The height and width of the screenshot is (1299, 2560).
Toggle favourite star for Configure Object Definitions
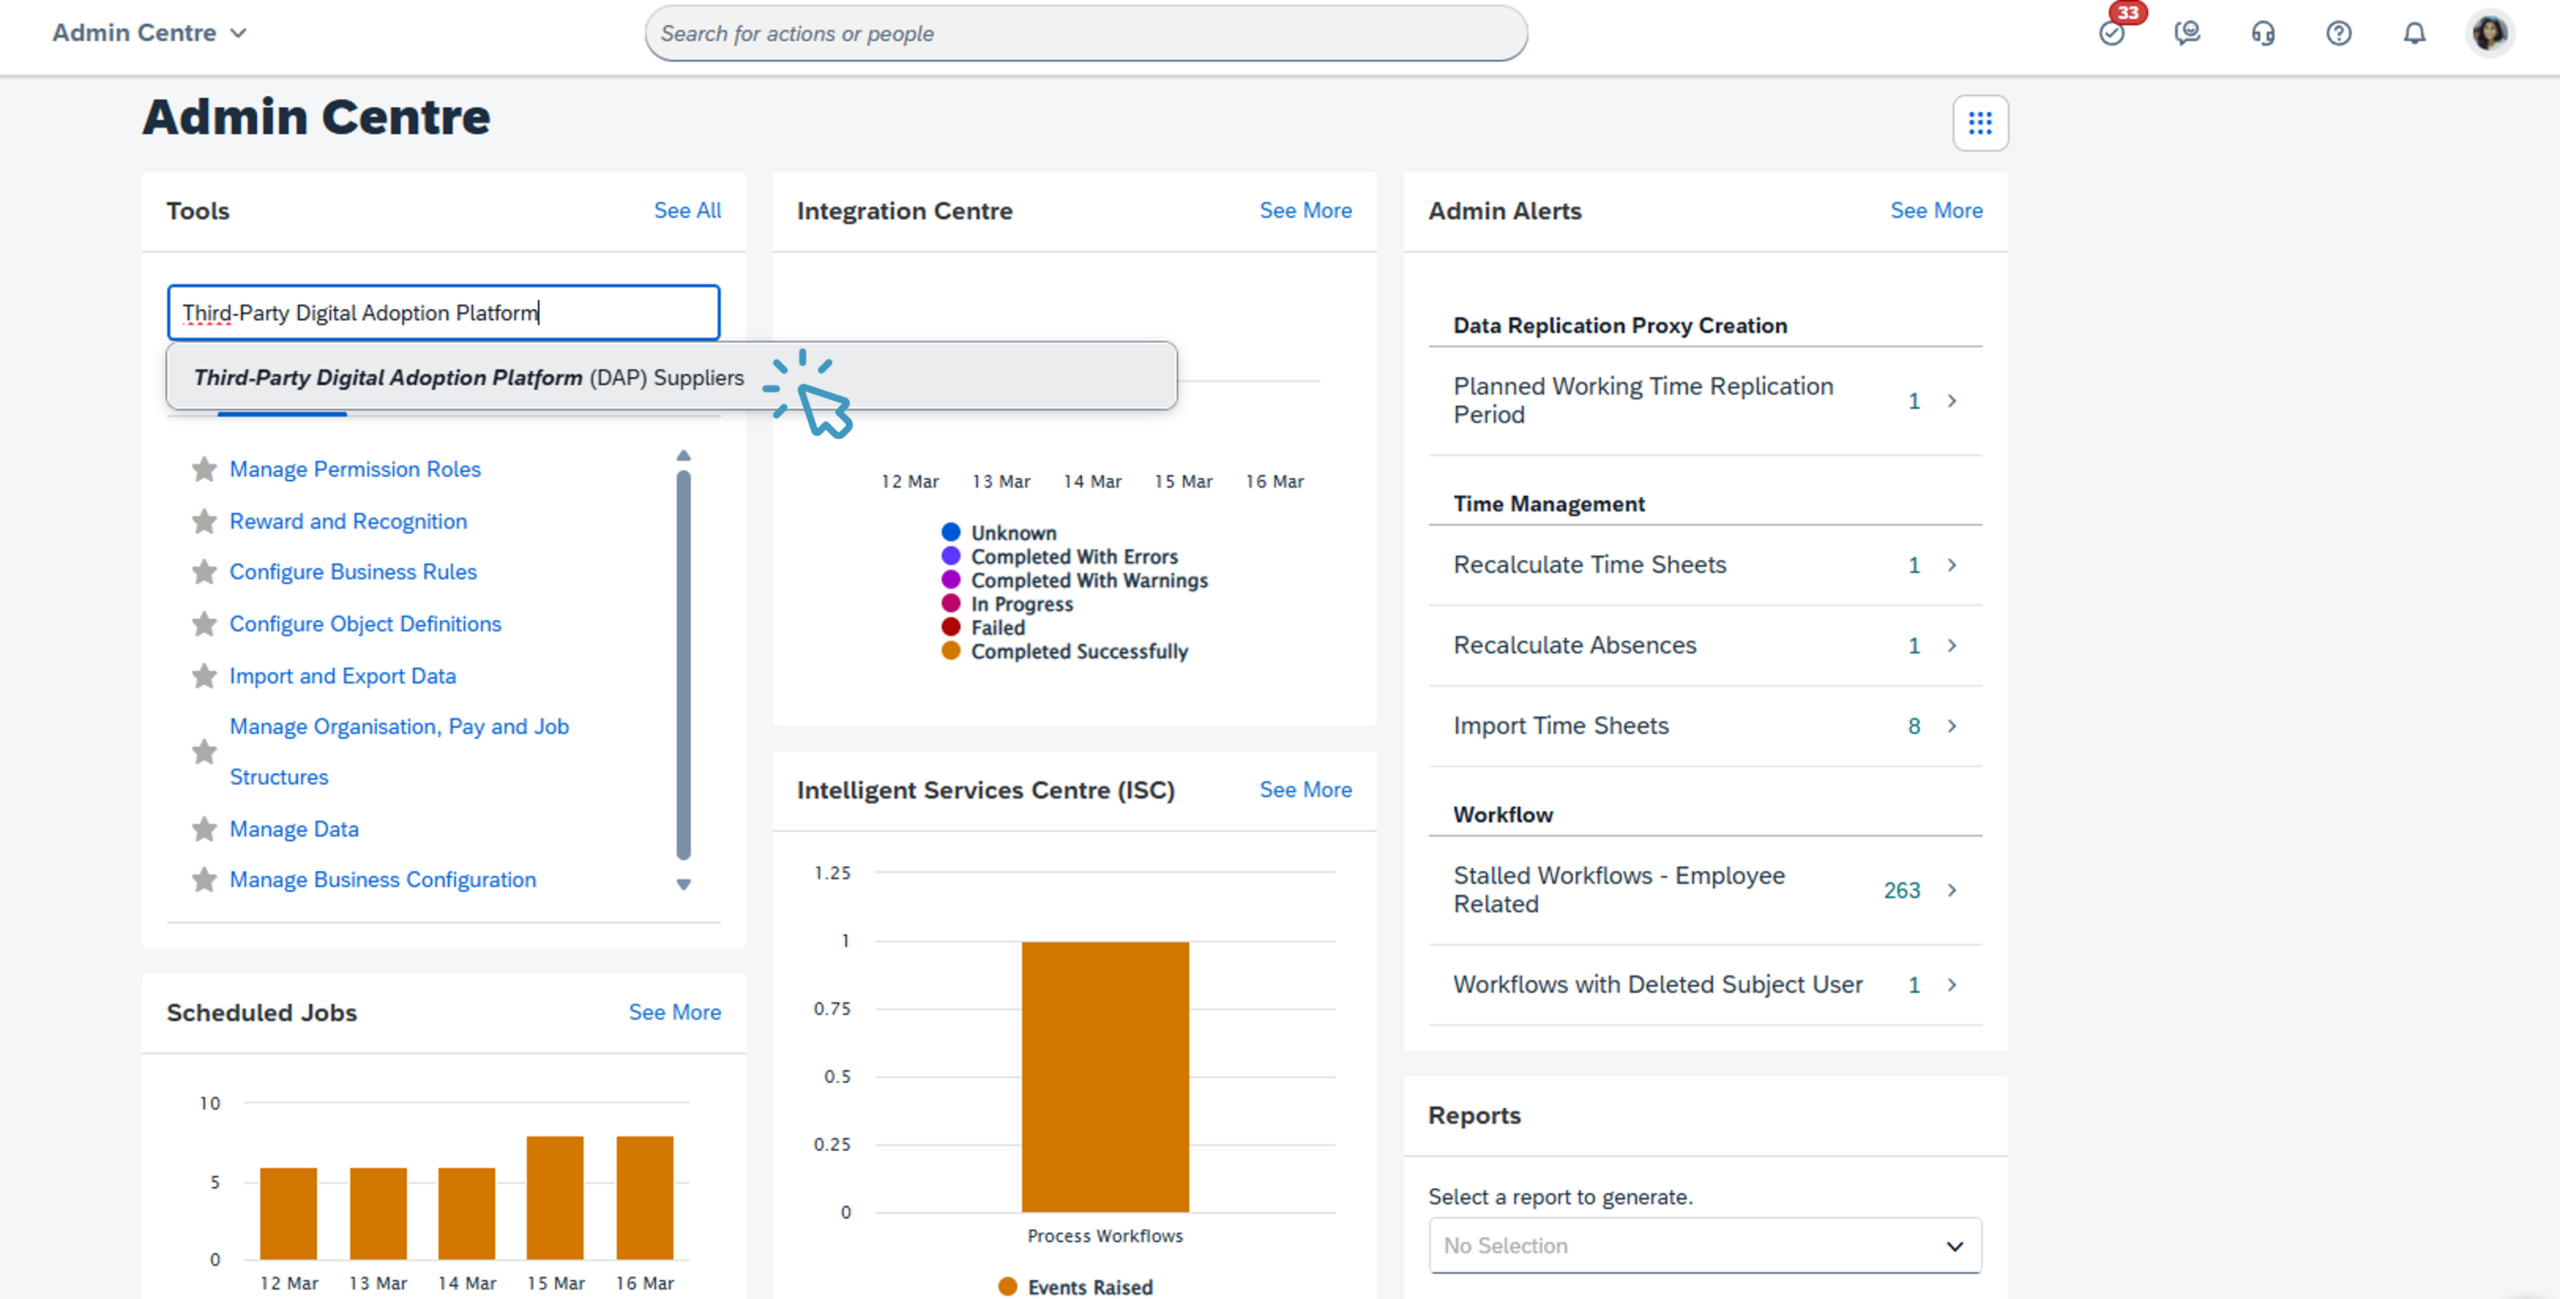tap(204, 624)
